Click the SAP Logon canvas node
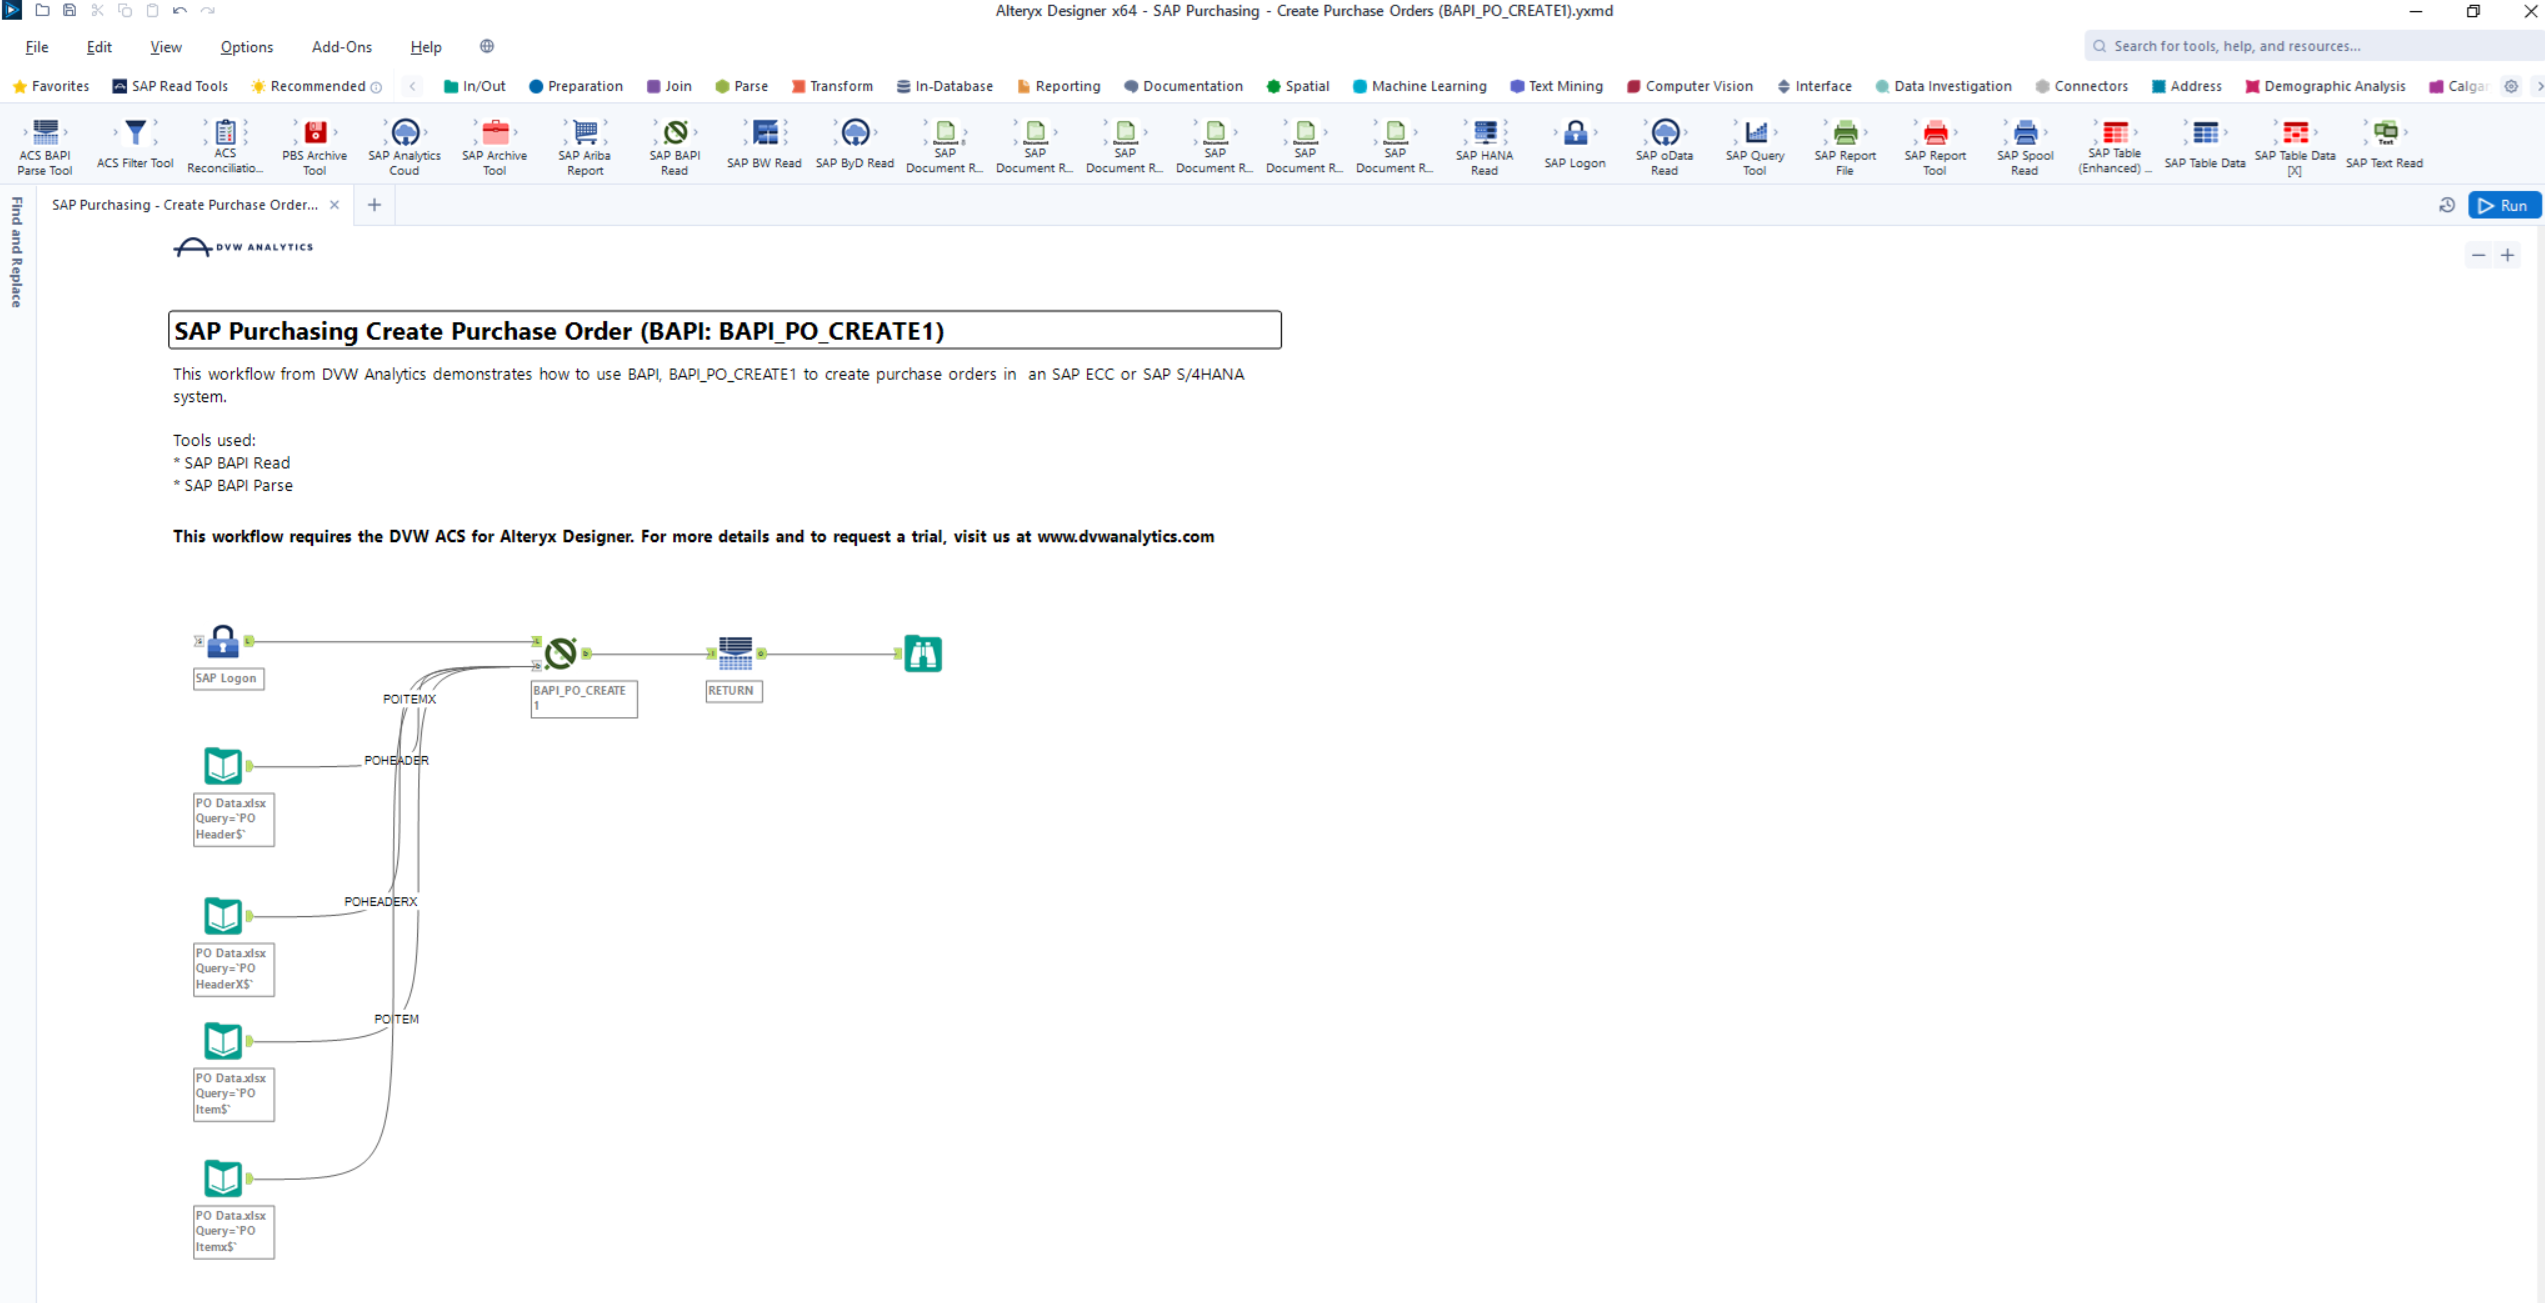This screenshot has height=1303, width=2545. tap(223, 642)
